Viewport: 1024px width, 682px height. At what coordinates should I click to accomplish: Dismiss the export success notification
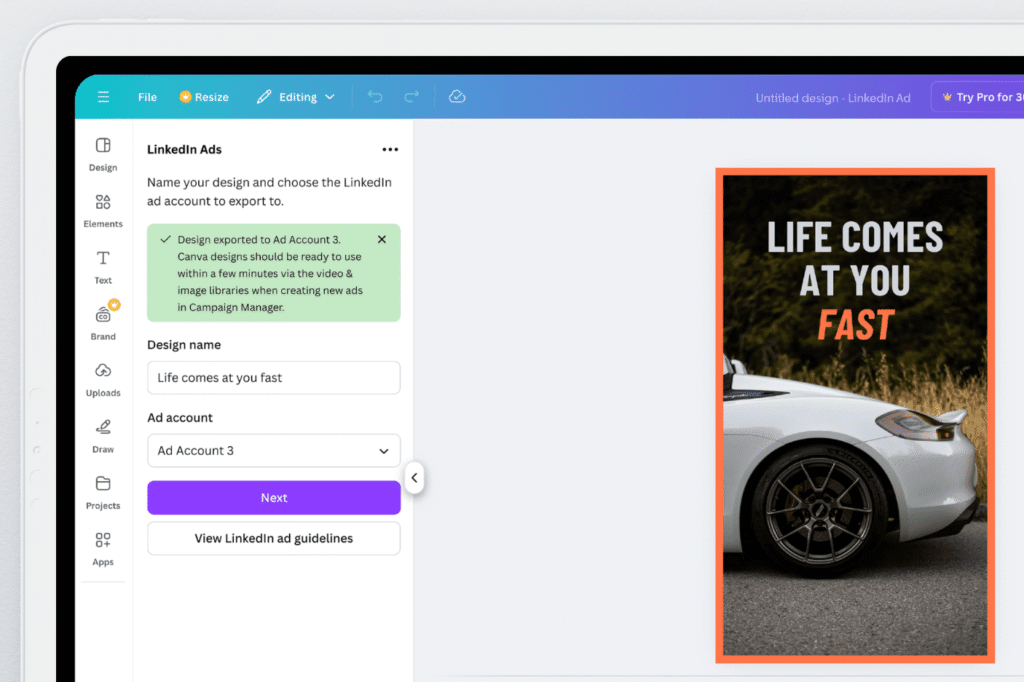(381, 239)
